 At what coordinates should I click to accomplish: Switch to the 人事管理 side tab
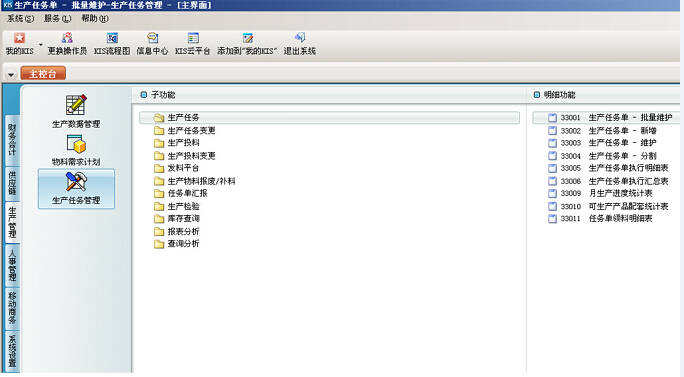point(12,265)
